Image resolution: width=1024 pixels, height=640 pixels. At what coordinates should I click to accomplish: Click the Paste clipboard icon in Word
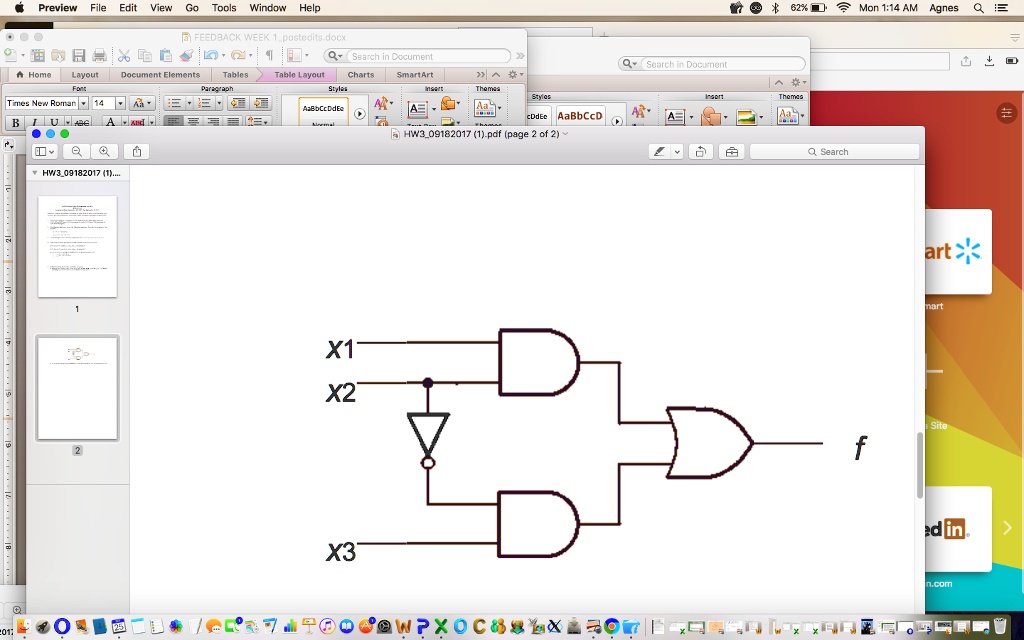pos(165,56)
